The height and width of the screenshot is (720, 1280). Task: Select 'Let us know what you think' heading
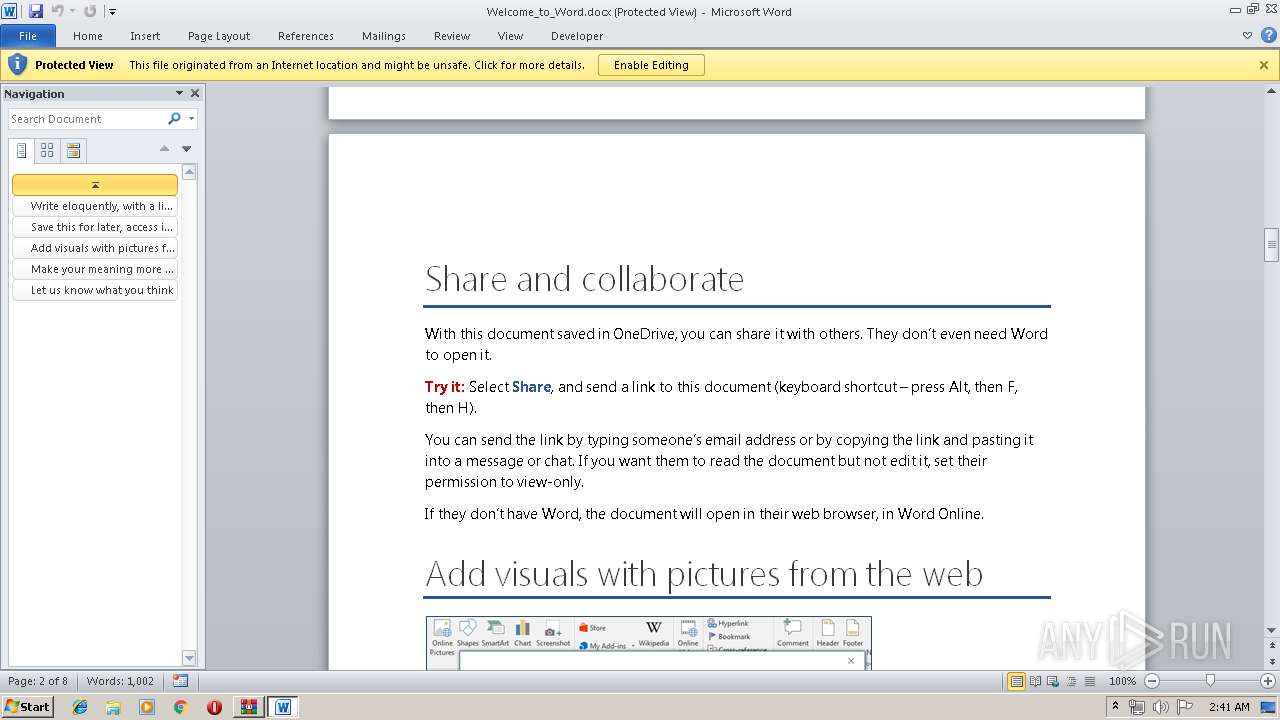click(95, 290)
